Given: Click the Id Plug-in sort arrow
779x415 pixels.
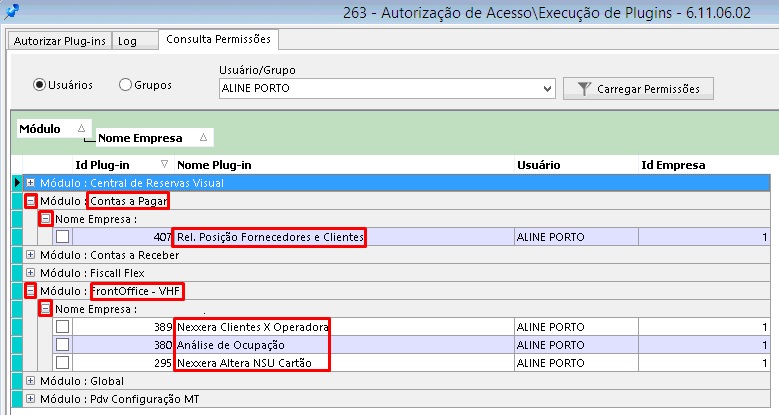Looking at the screenshot, I should 164,164.
